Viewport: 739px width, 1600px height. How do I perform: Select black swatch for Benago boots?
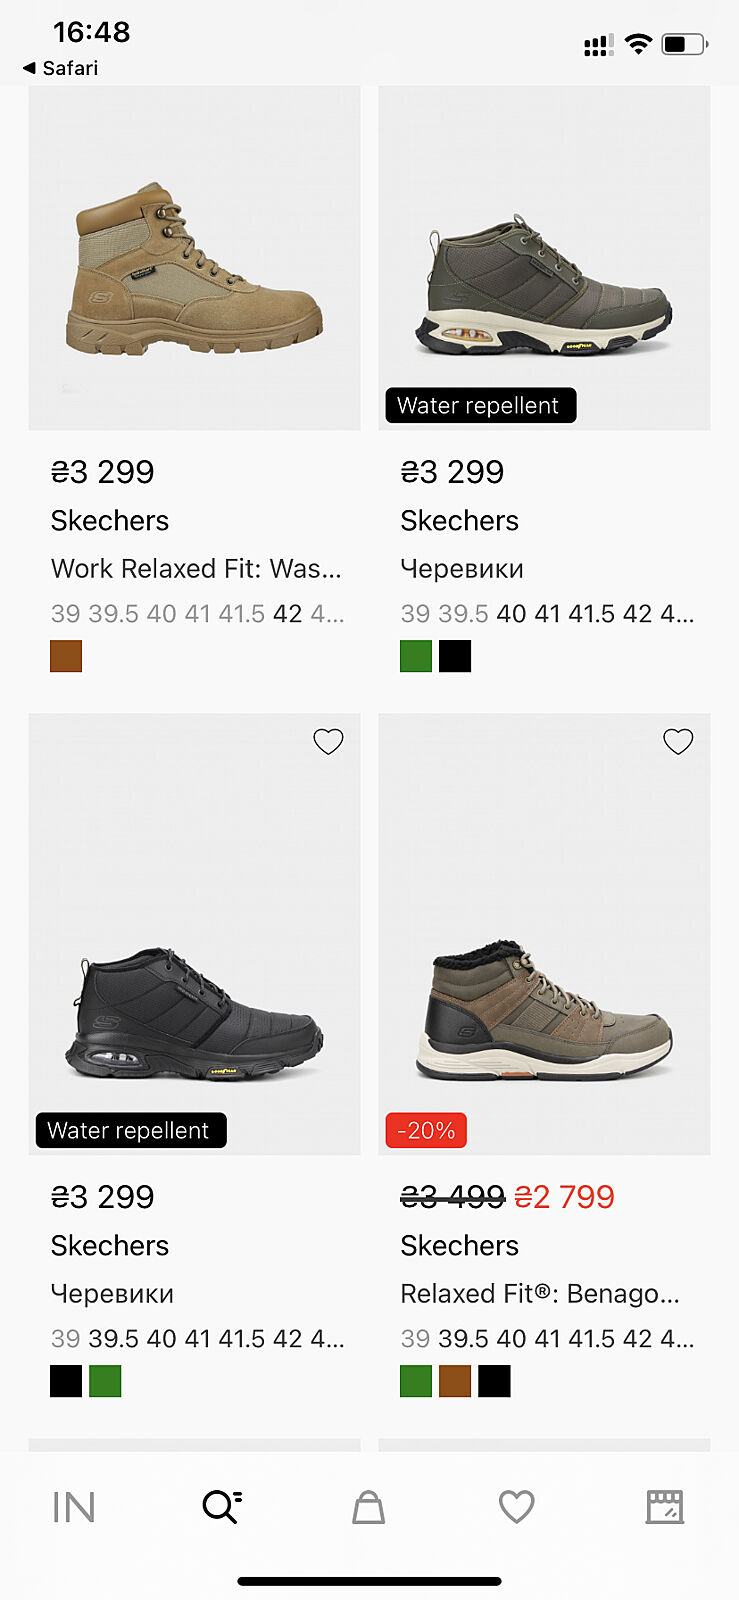click(x=494, y=1381)
